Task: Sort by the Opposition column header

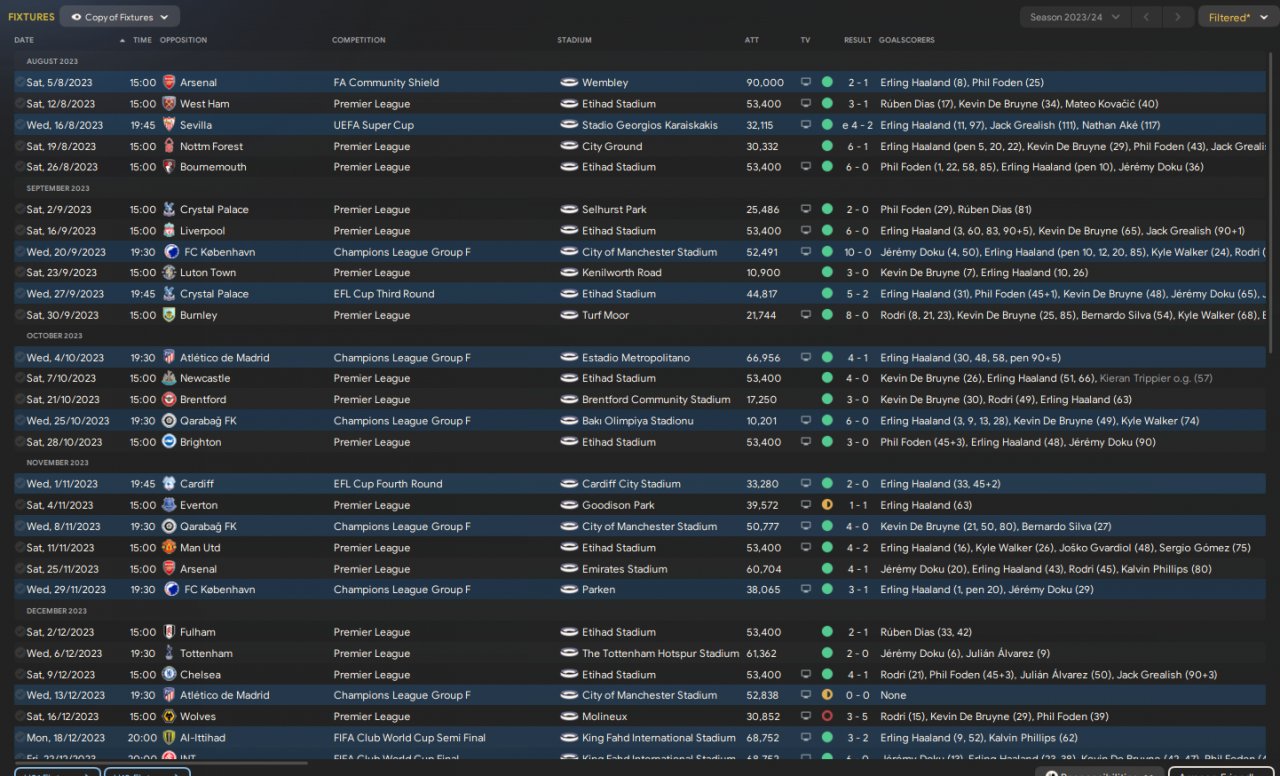Action: (x=184, y=40)
